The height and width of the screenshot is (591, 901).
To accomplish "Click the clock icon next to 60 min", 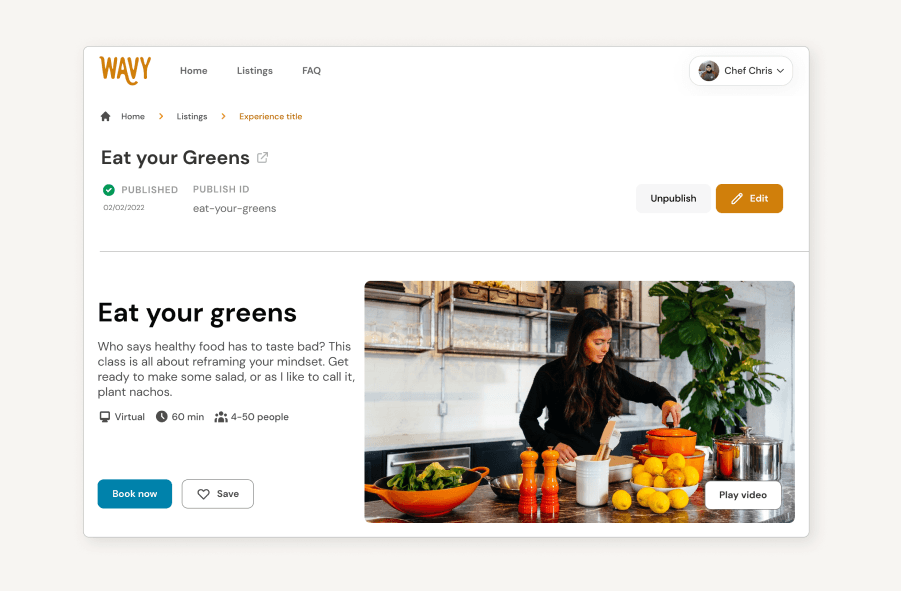I will click(x=161, y=416).
